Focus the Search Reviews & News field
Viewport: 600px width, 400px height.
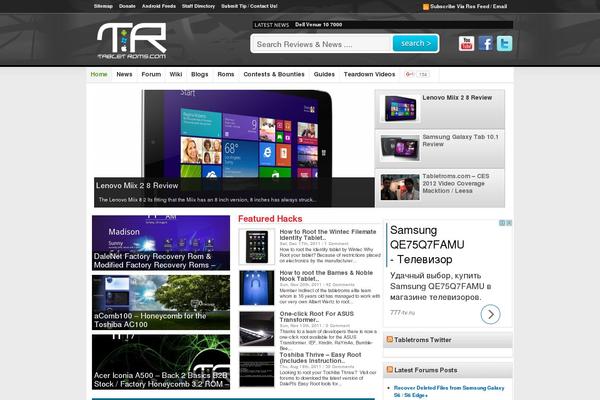(322, 44)
